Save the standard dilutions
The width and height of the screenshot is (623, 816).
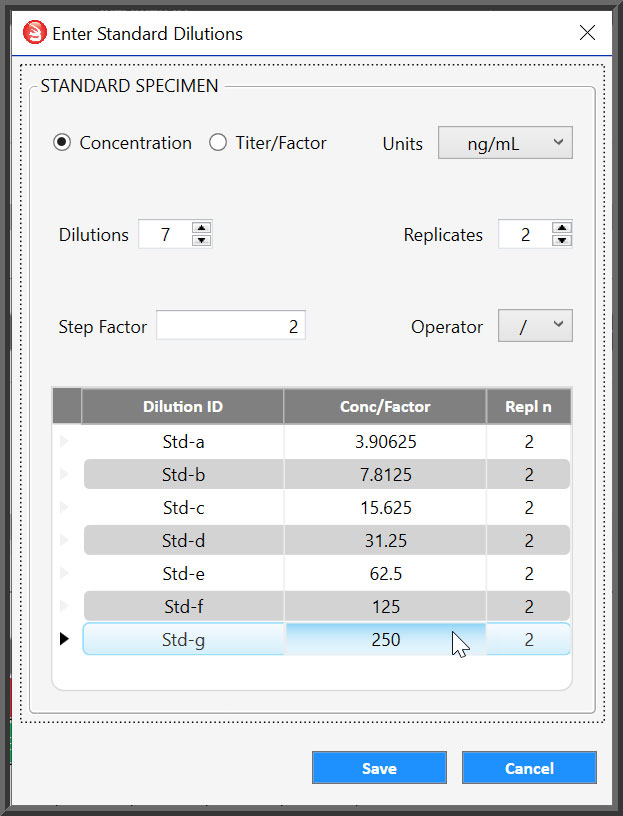click(379, 768)
